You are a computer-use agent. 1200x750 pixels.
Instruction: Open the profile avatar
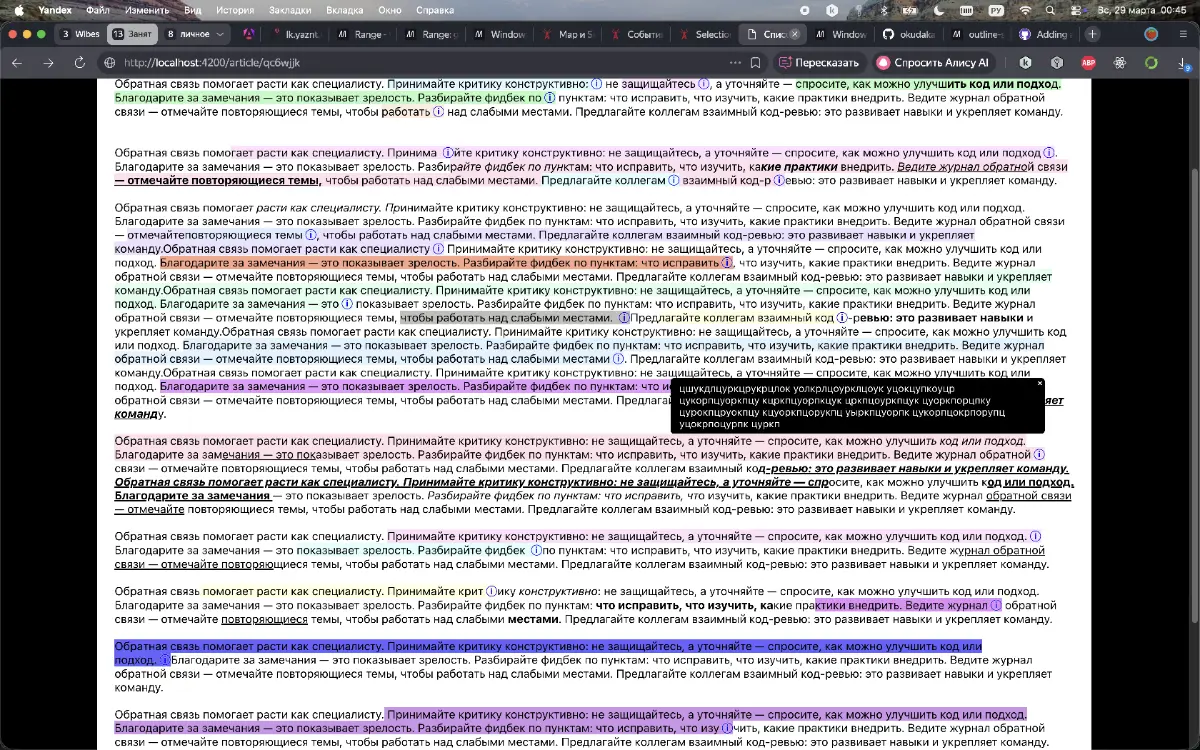coord(1151,34)
